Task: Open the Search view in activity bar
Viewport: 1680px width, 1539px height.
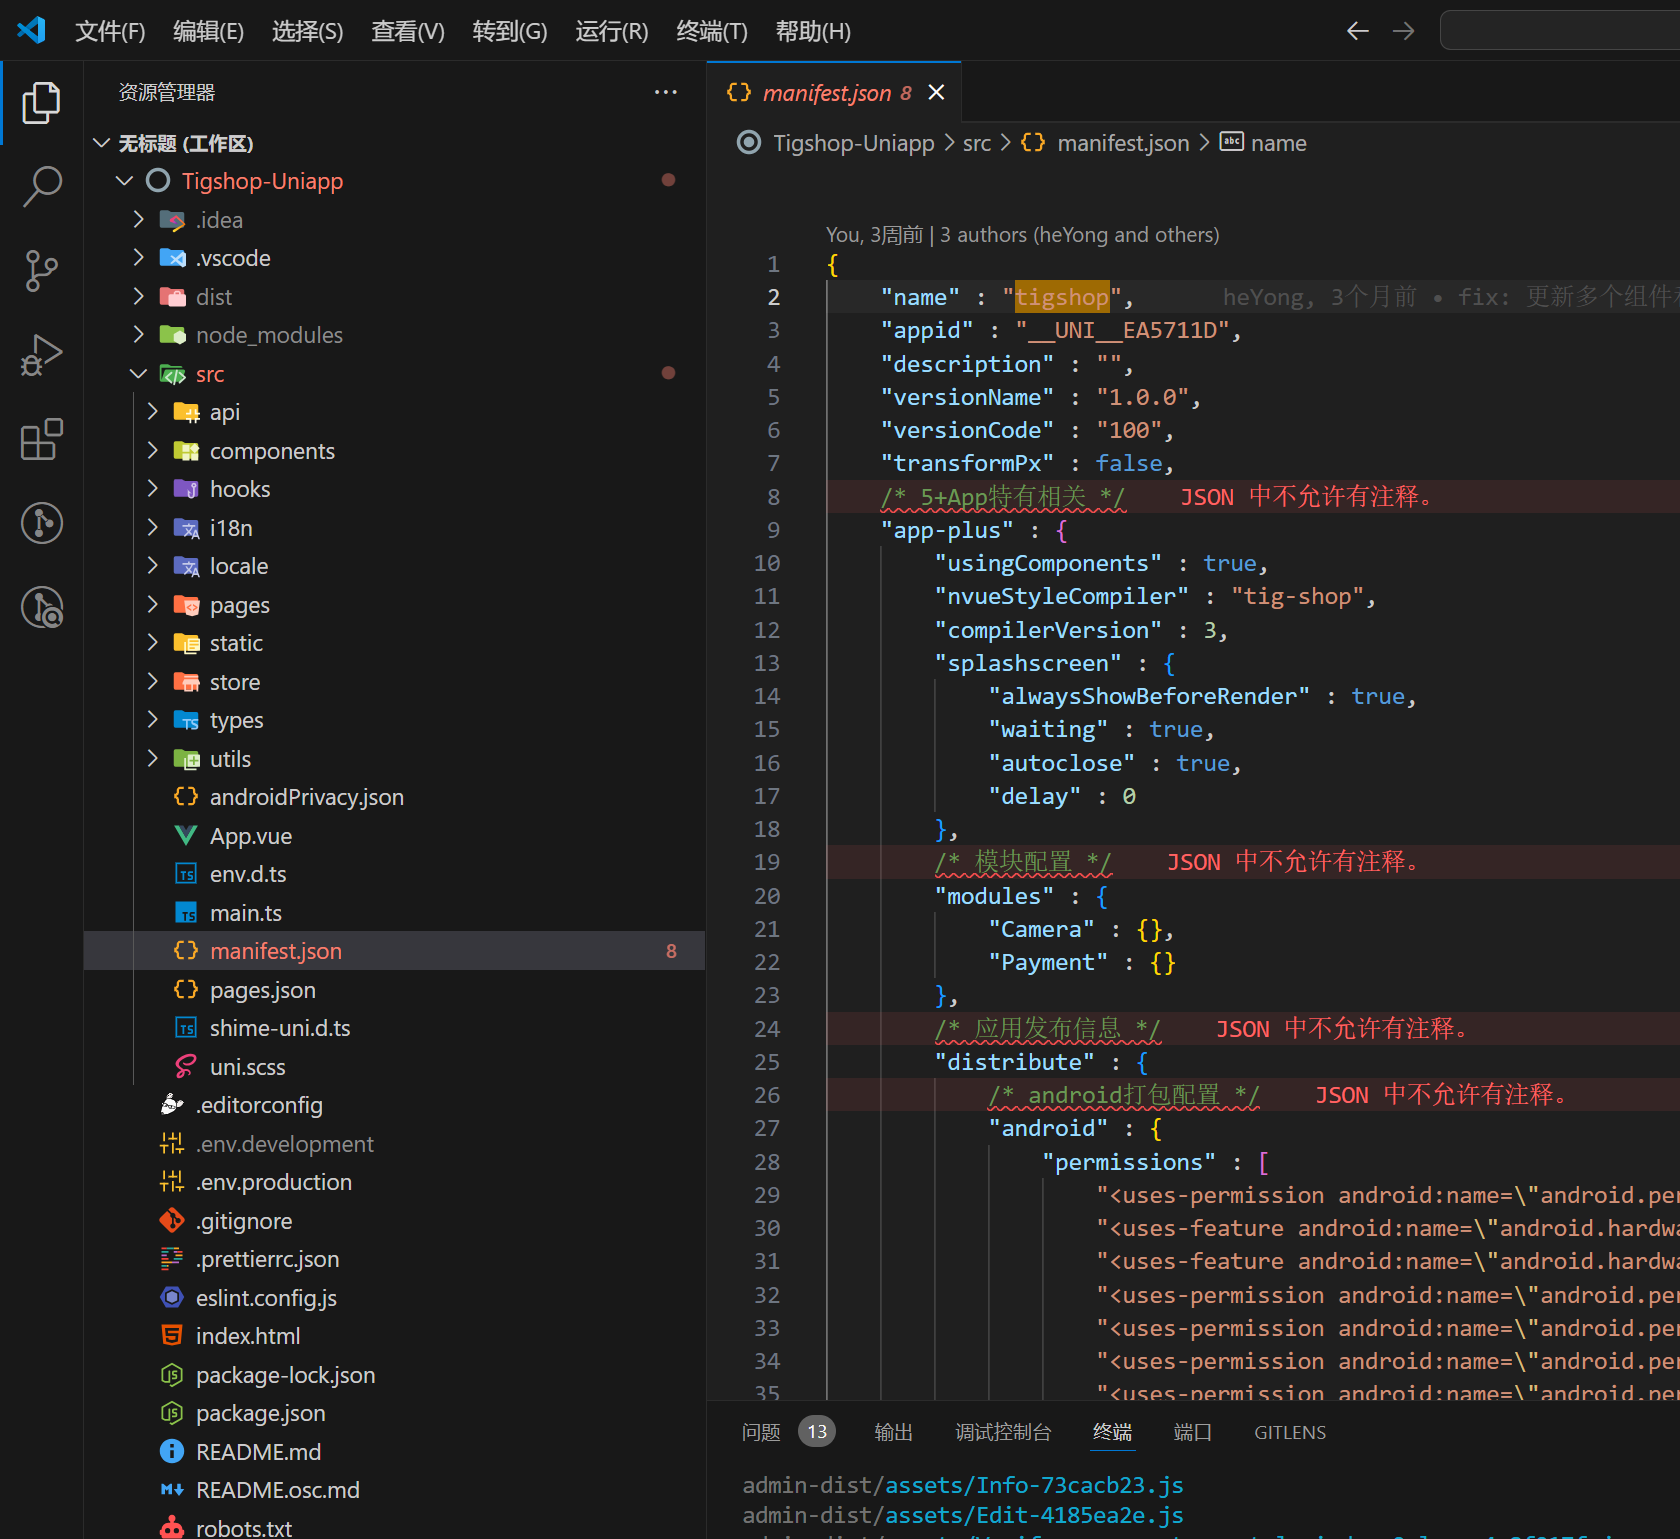Action: coord(41,187)
